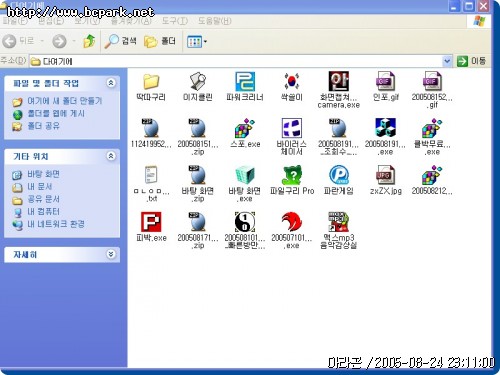This screenshot has height=375, width=500.
Task: Select the red bird 200507101 .exe icon
Action: [x=292, y=222]
